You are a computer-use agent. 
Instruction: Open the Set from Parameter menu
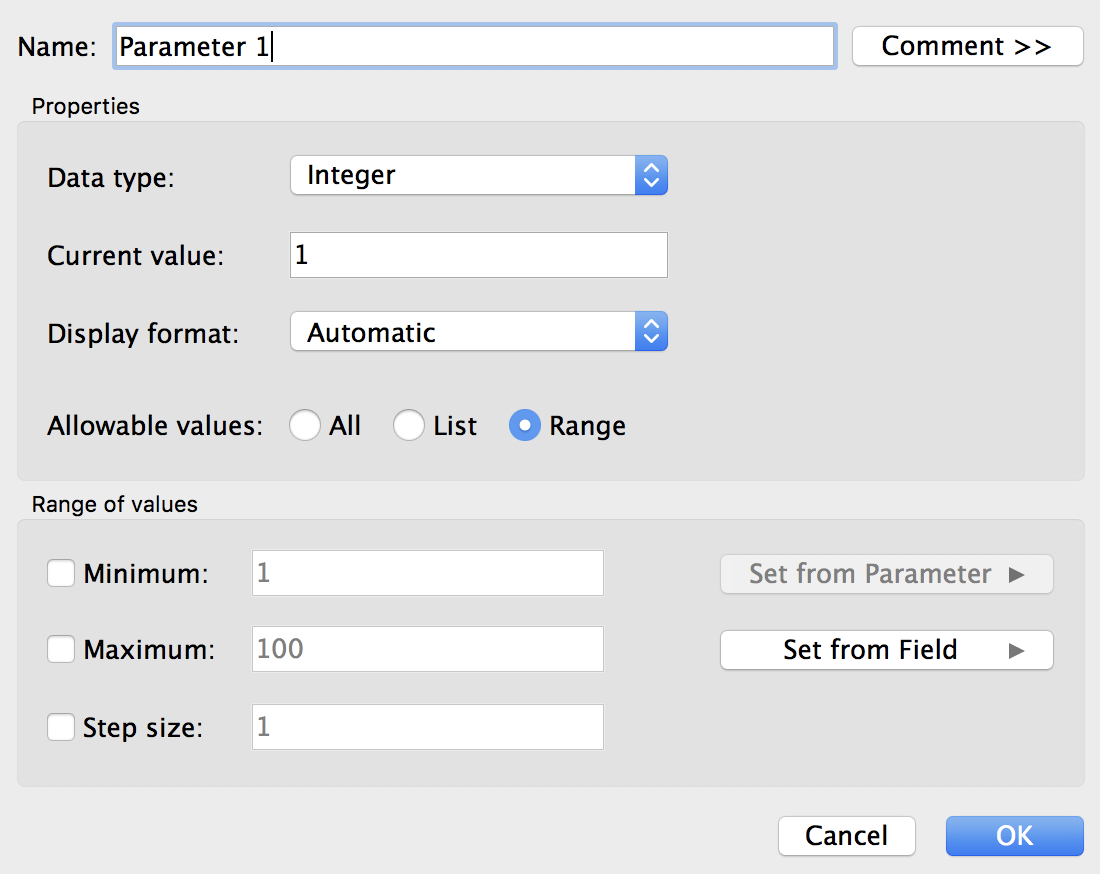pos(887,574)
